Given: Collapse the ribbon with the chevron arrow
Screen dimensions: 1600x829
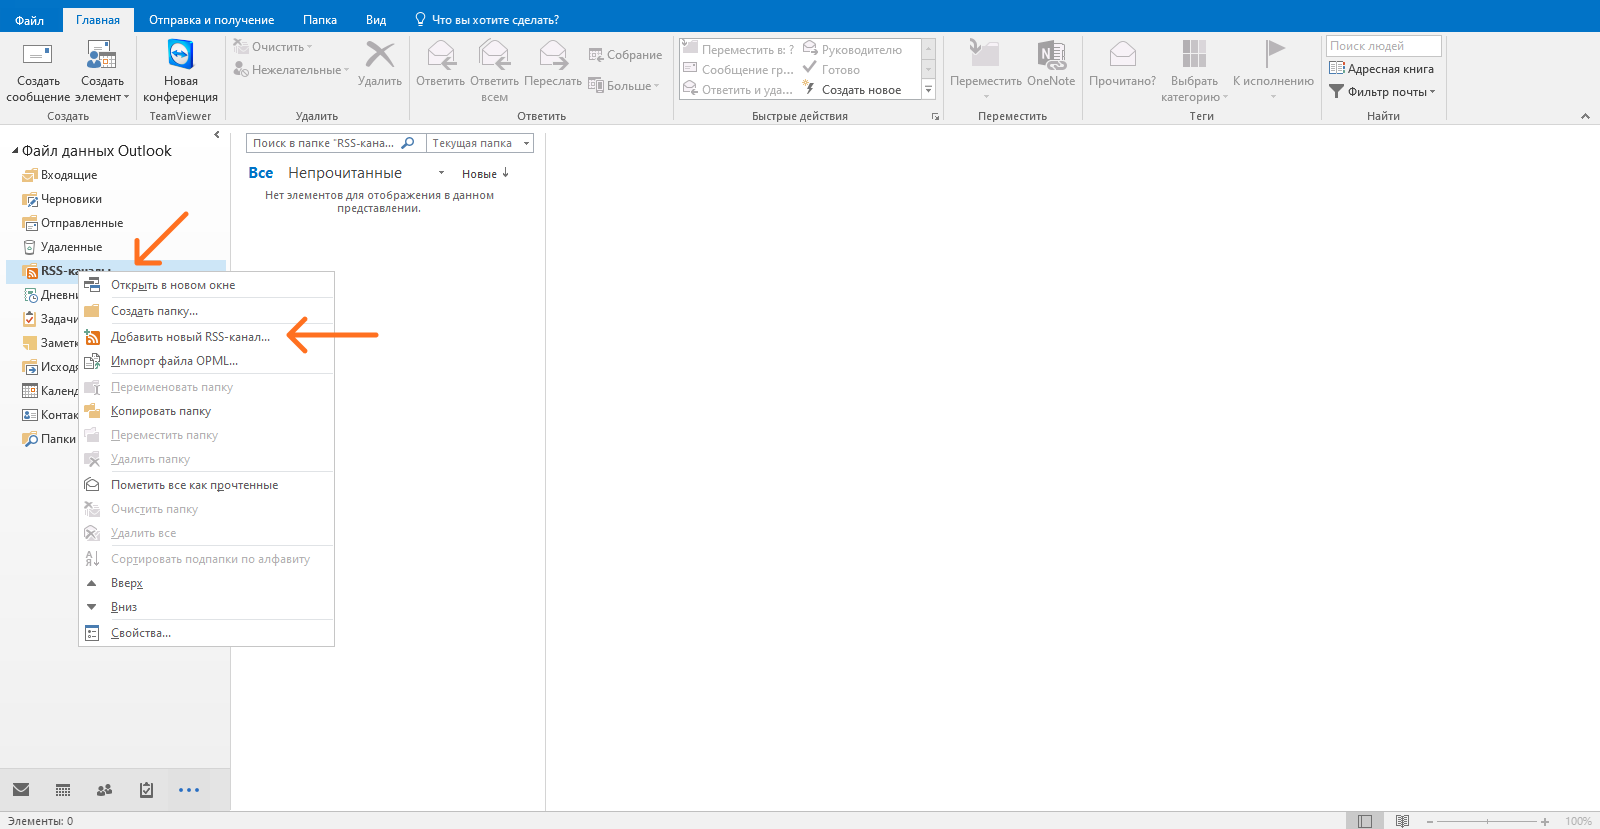Looking at the screenshot, I should pos(1585,117).
